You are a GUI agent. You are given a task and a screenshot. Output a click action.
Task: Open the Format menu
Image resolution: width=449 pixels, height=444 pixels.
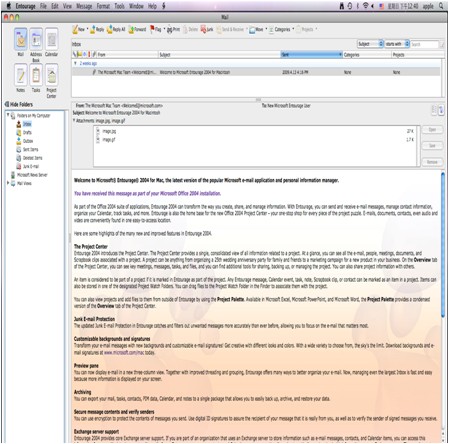pos(103,6)
